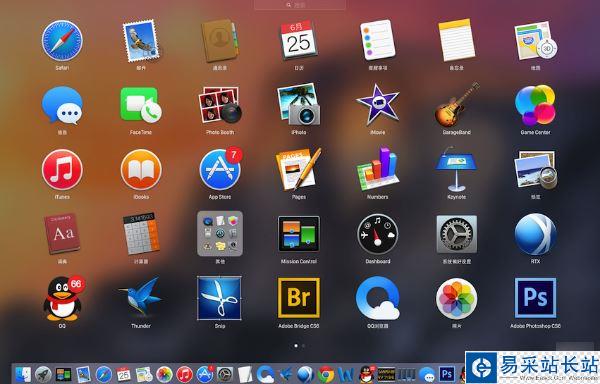Open the Maps app in Launchpad grid
Screen dimensions: 600x384
click(535, 41)
